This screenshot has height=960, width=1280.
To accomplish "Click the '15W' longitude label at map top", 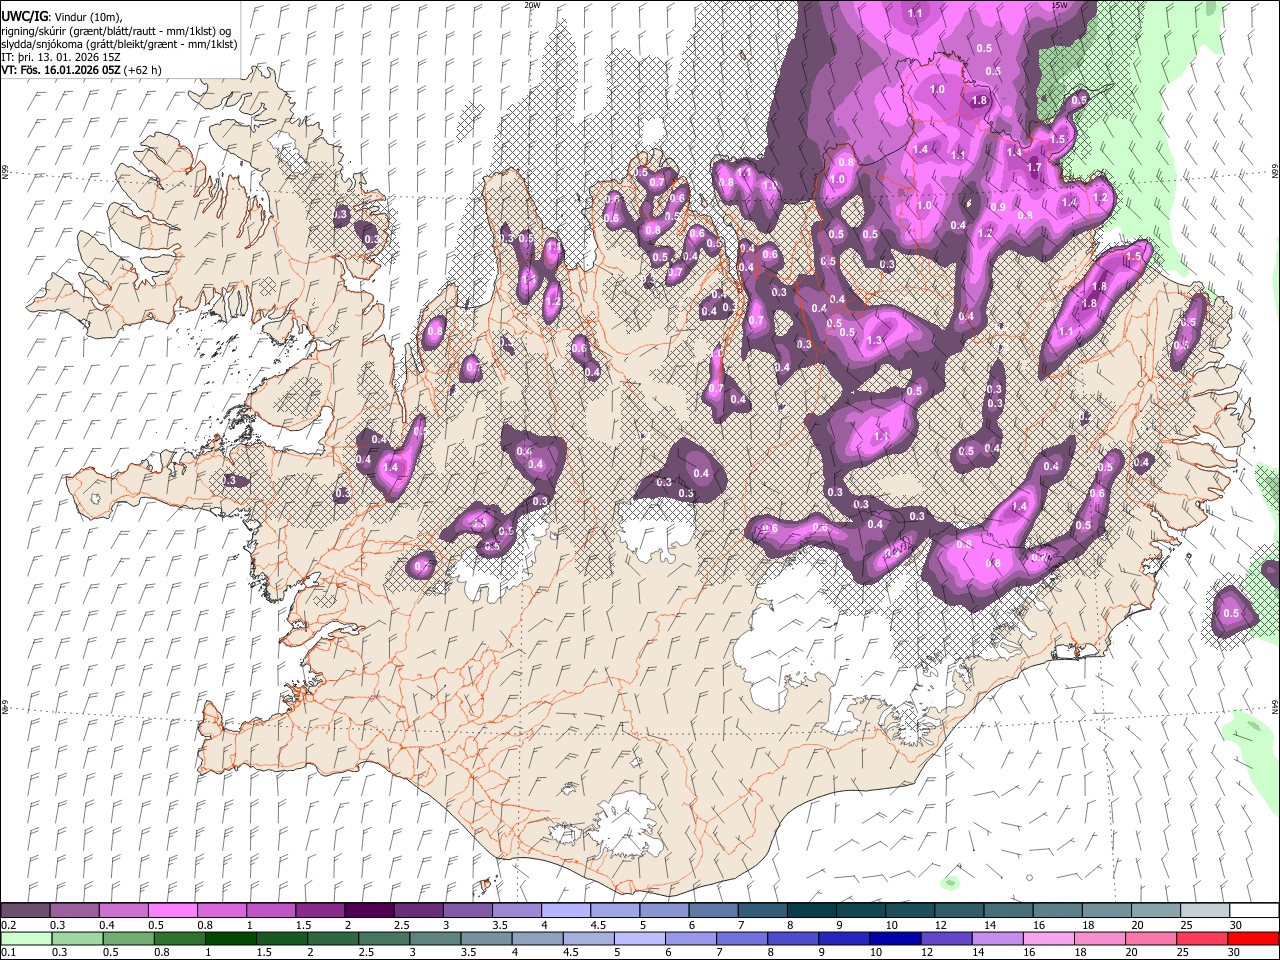I will (1059, 5).
